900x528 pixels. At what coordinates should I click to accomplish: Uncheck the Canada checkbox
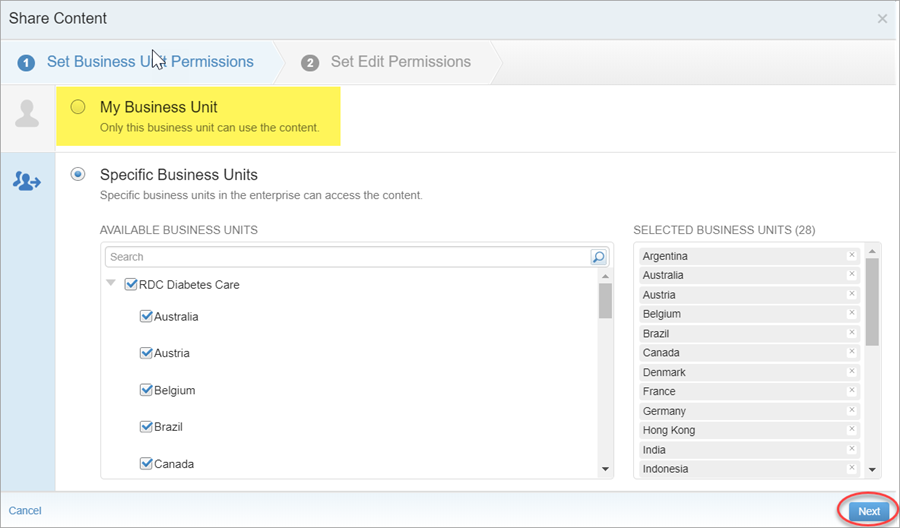tap(146, 464)
